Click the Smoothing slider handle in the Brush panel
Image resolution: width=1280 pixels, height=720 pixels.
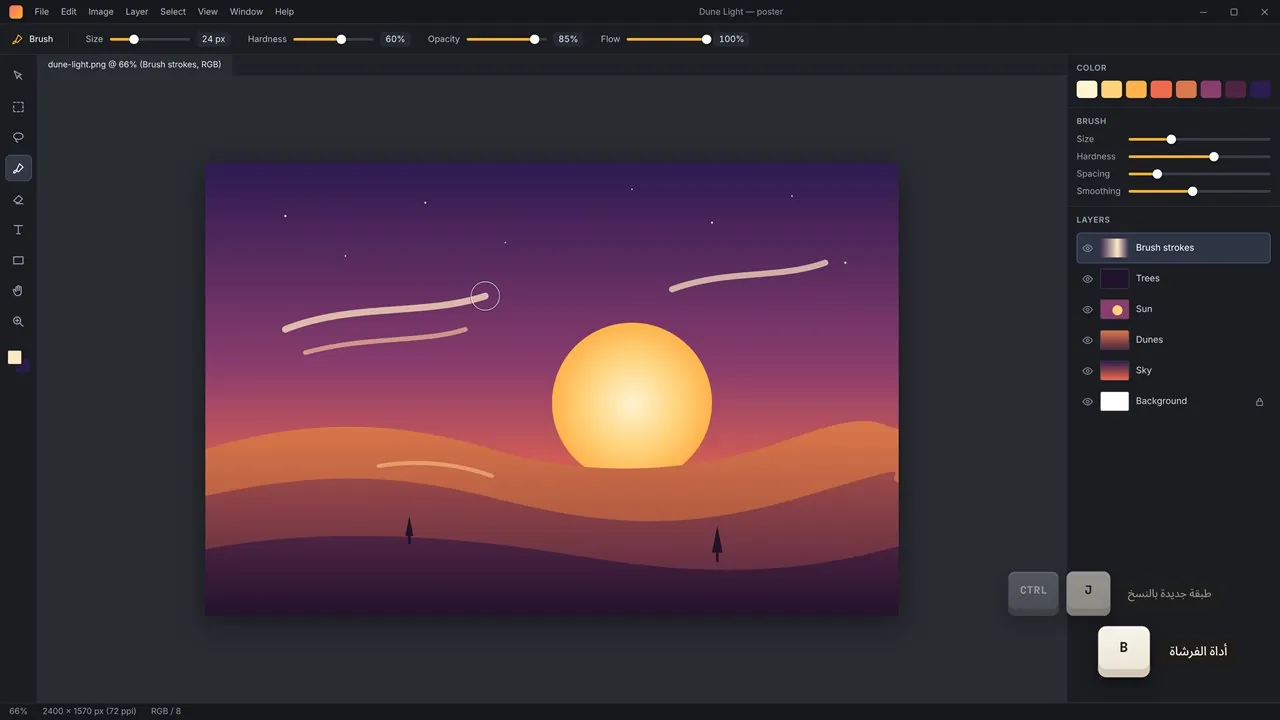click(1192, 191)
